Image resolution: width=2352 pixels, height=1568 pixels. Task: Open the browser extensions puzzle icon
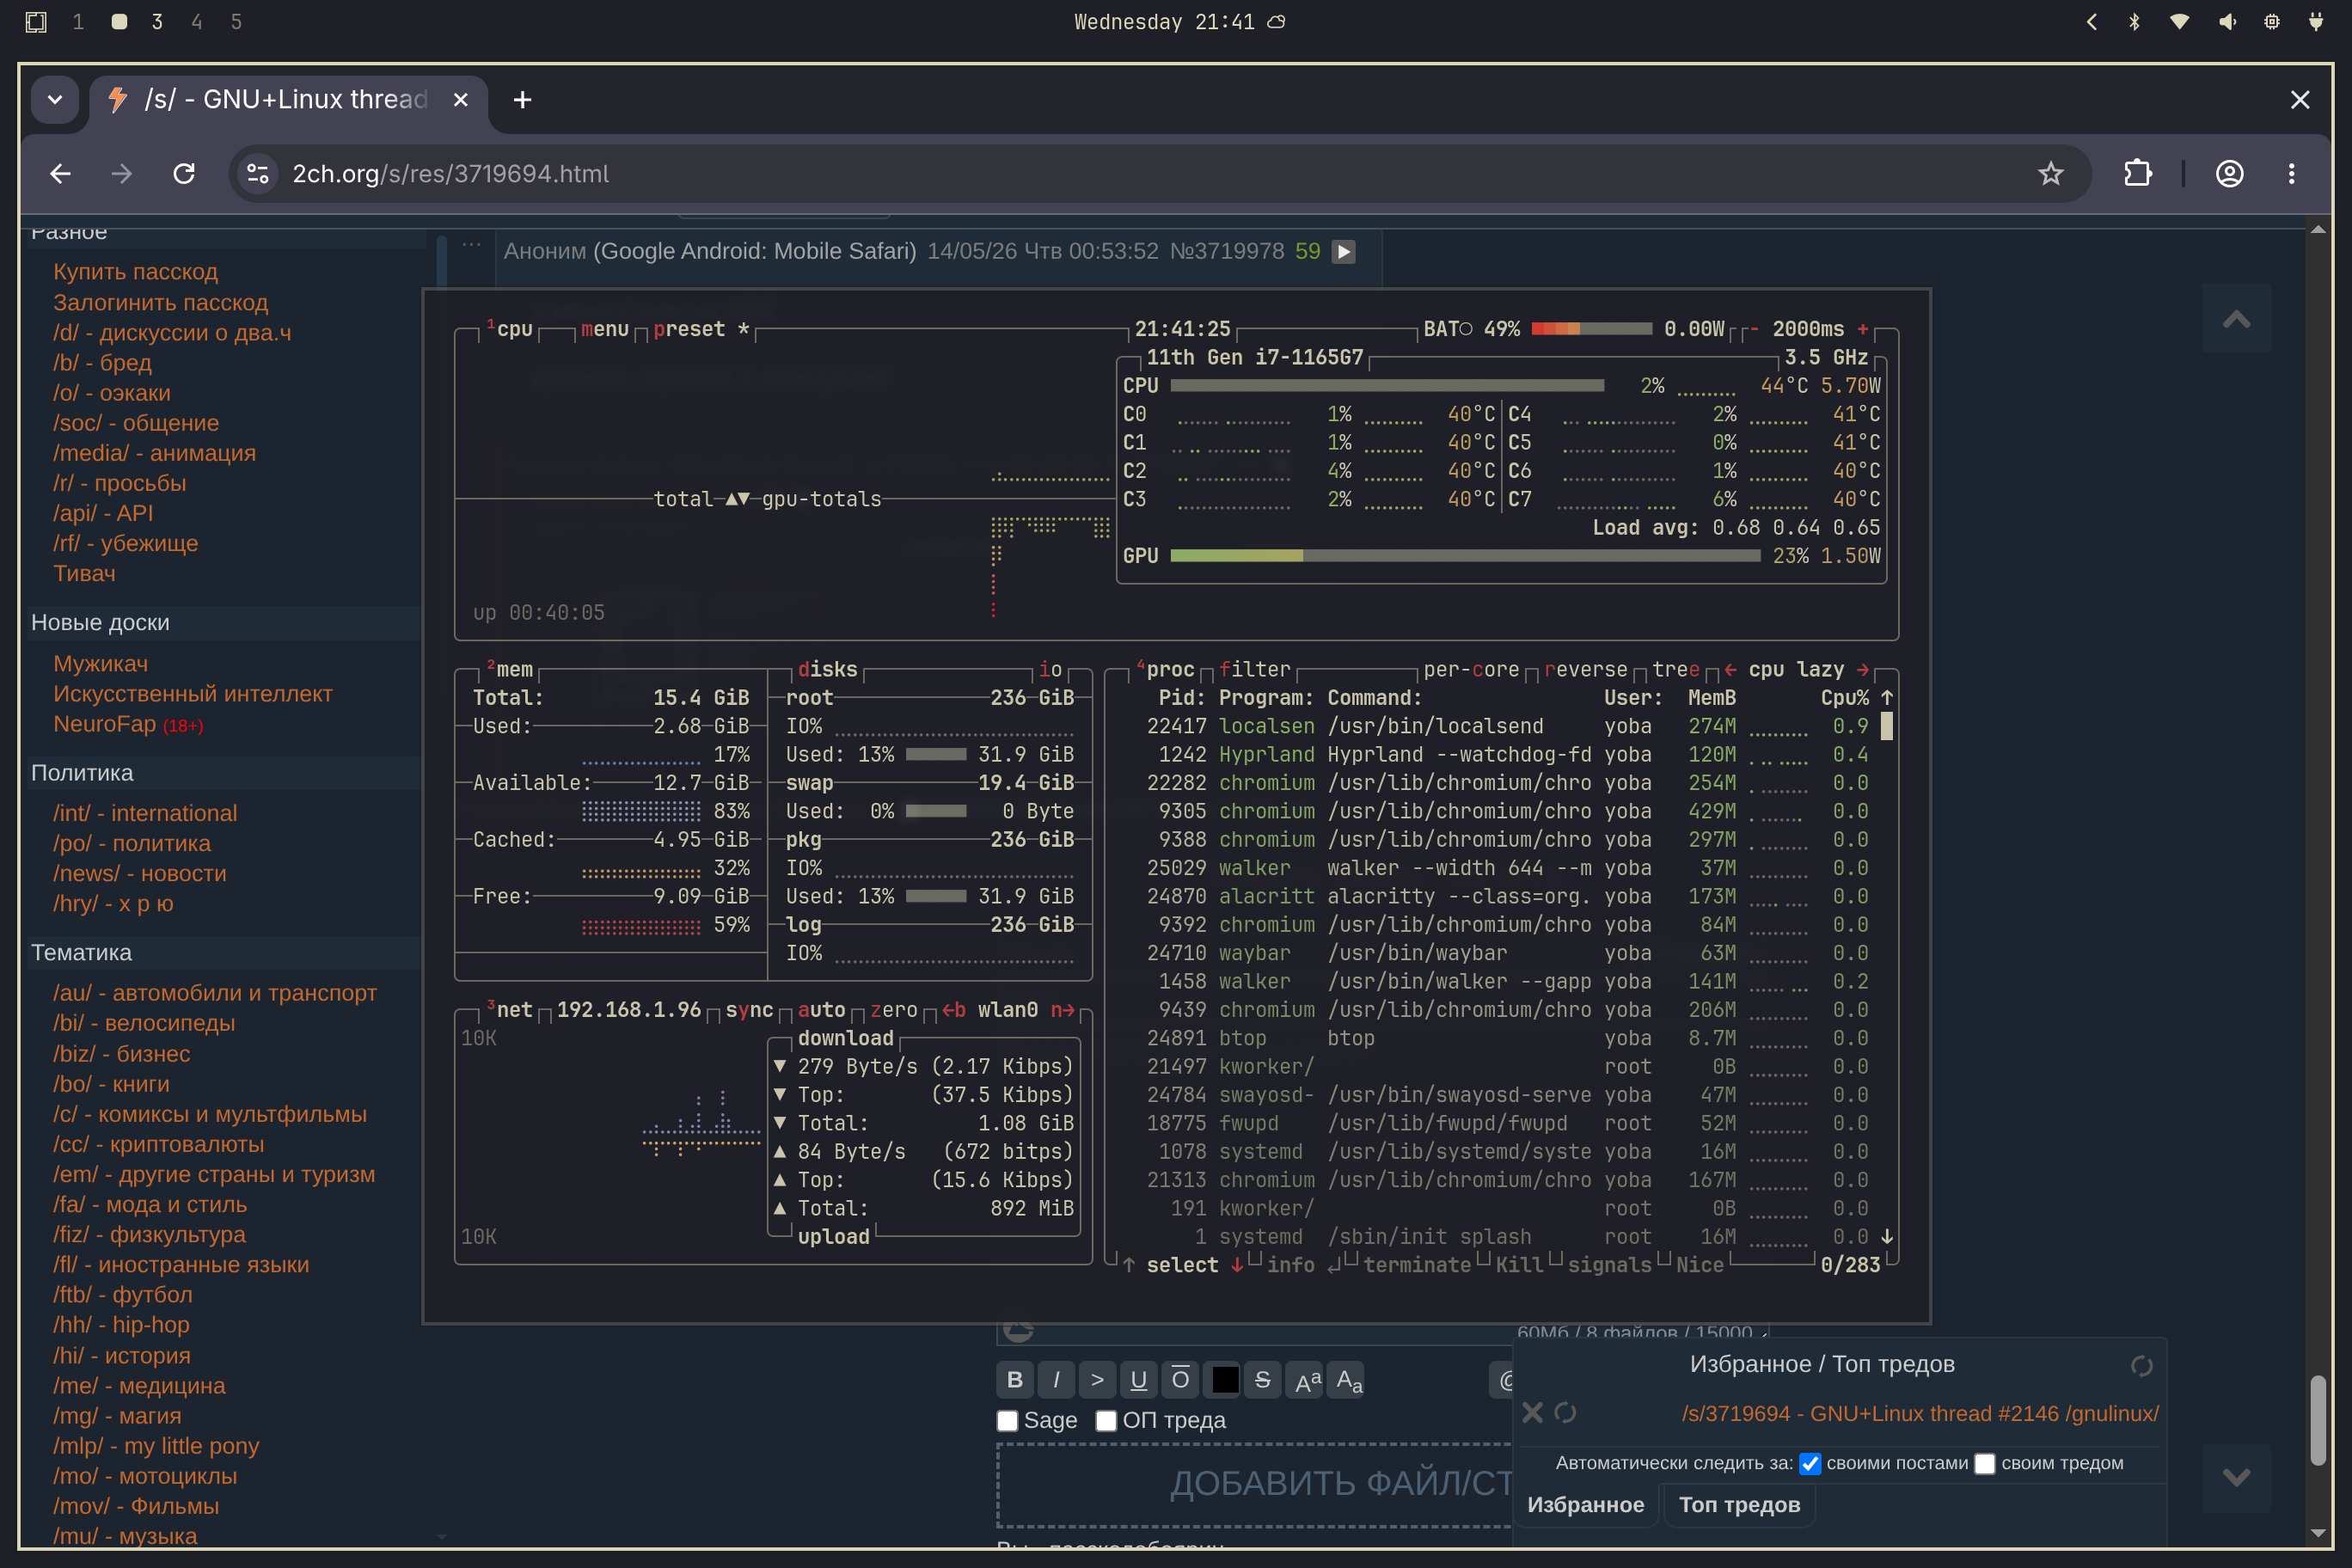(x=2137, y=174)
